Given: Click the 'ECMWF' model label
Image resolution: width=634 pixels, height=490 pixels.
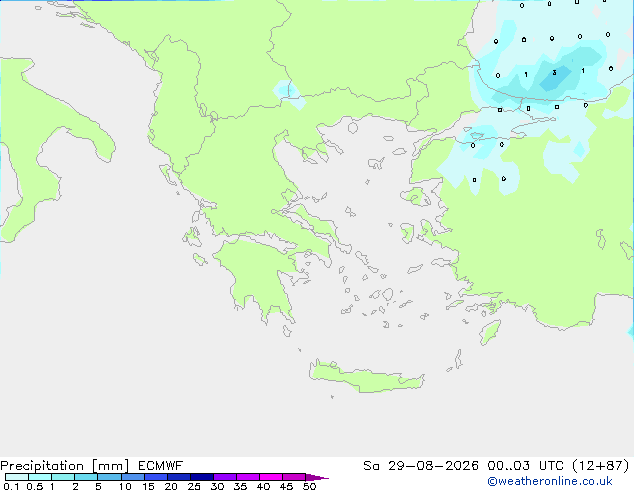Looking at the screenshot, I should point(161,466).
